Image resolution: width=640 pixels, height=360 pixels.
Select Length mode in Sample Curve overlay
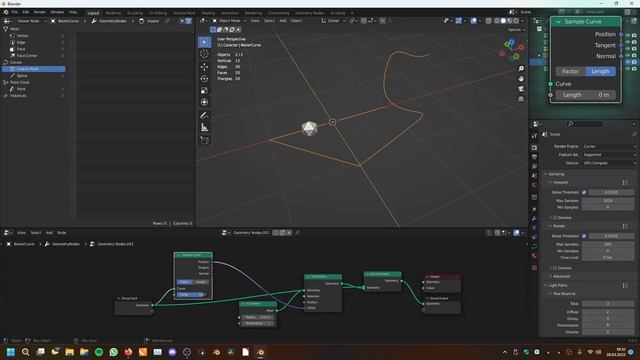coord(600,71)
